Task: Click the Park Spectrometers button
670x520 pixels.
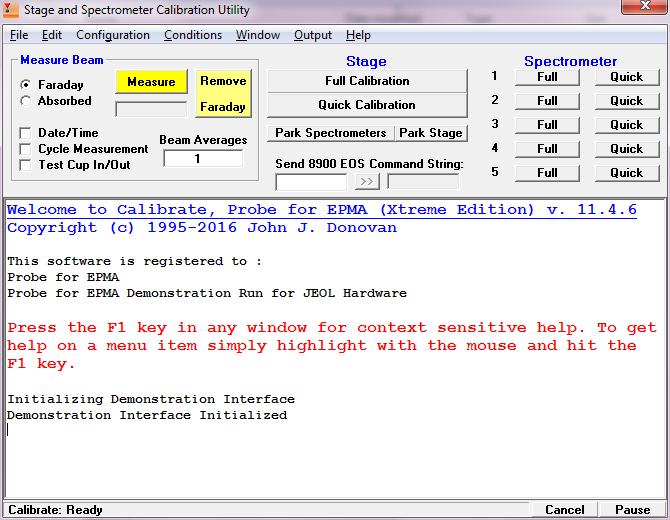Action: click(x=330, y=133)
